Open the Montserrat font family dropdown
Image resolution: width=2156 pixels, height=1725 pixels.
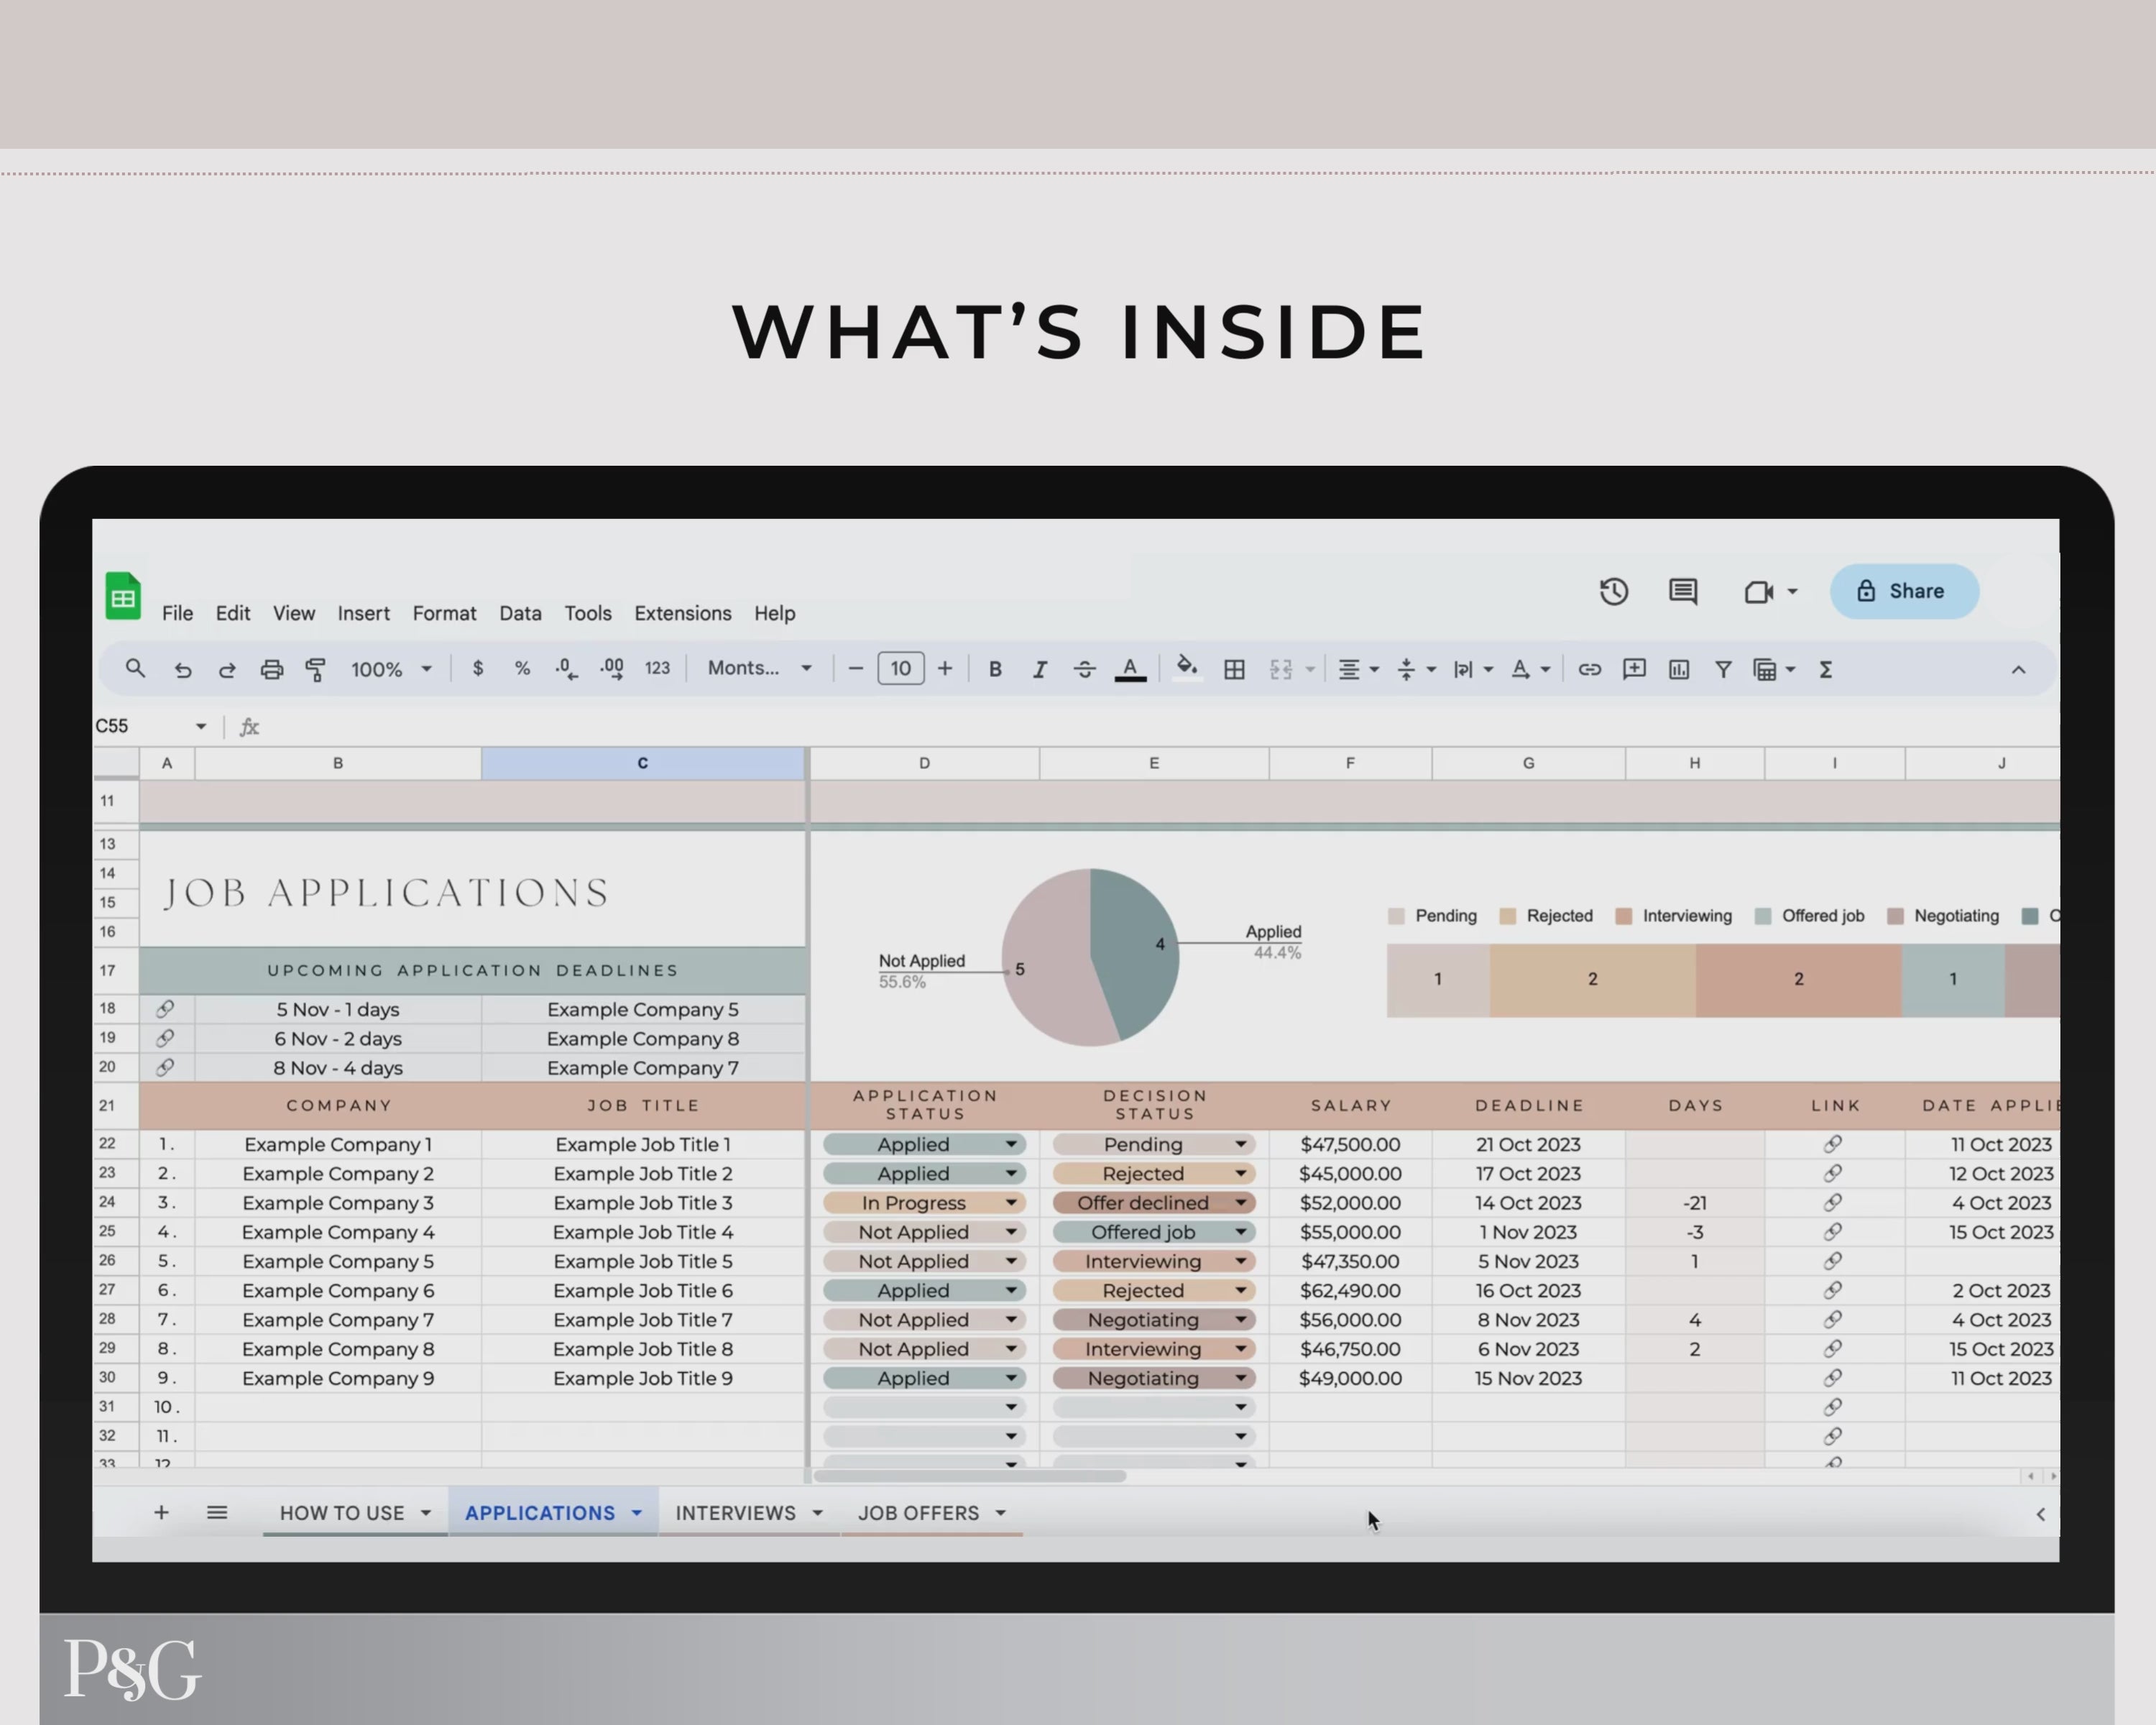click(x=759, y=668)
